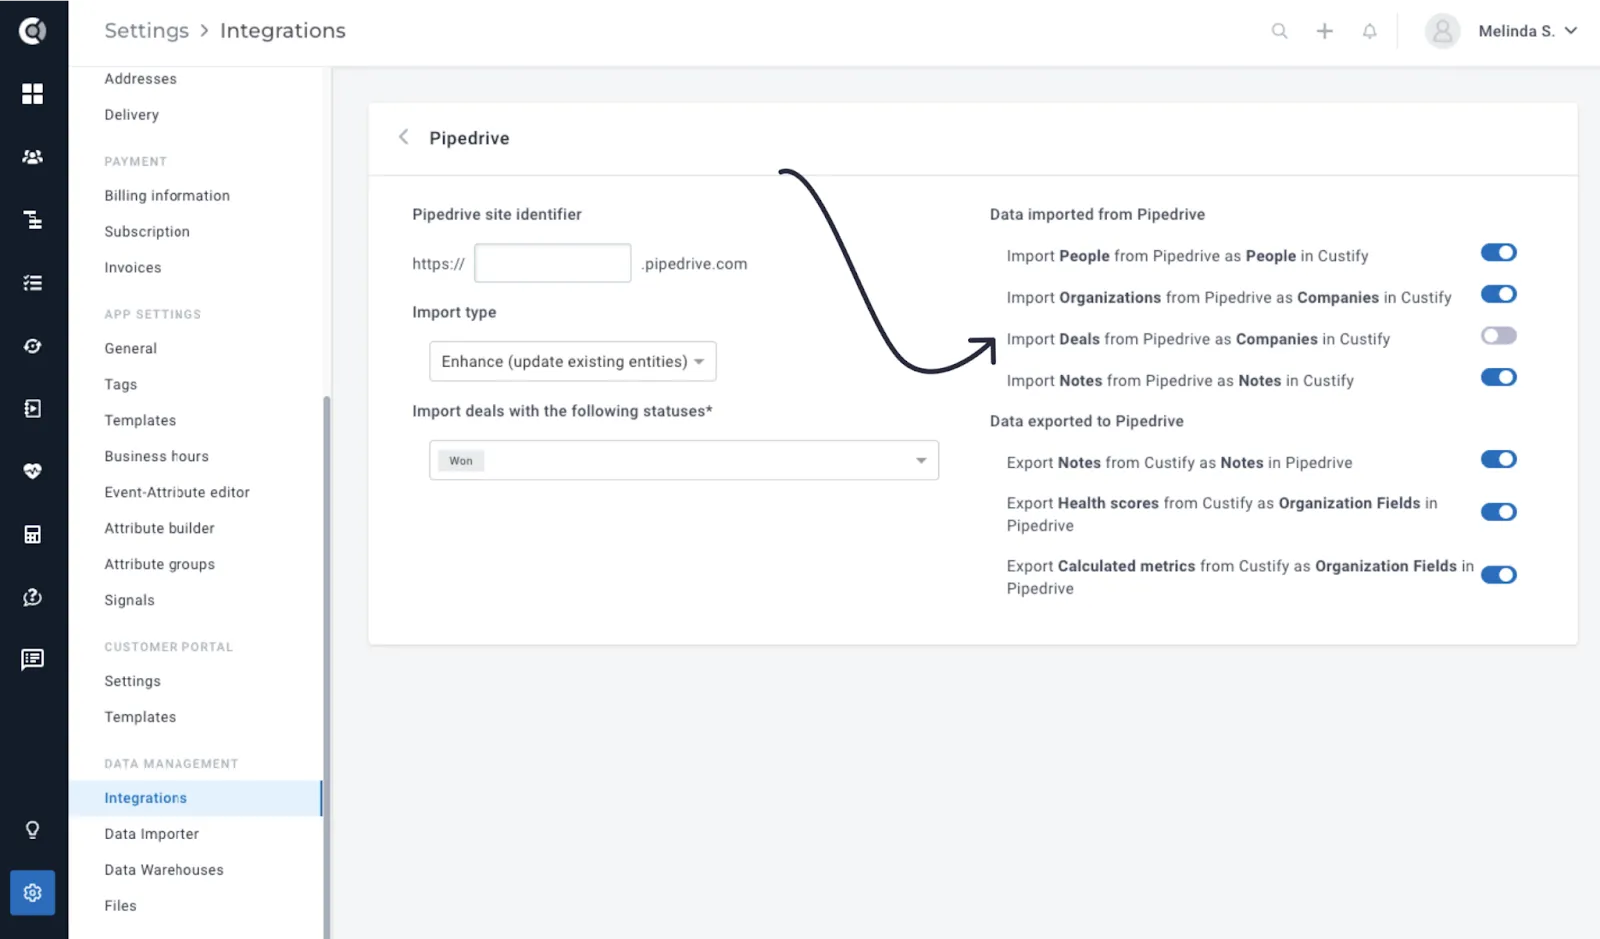Open the circular-arrows lifecycle icon in sidebar
Image resolution: width=1600 pixels, height=939 pixels.
tap(33, 346)
